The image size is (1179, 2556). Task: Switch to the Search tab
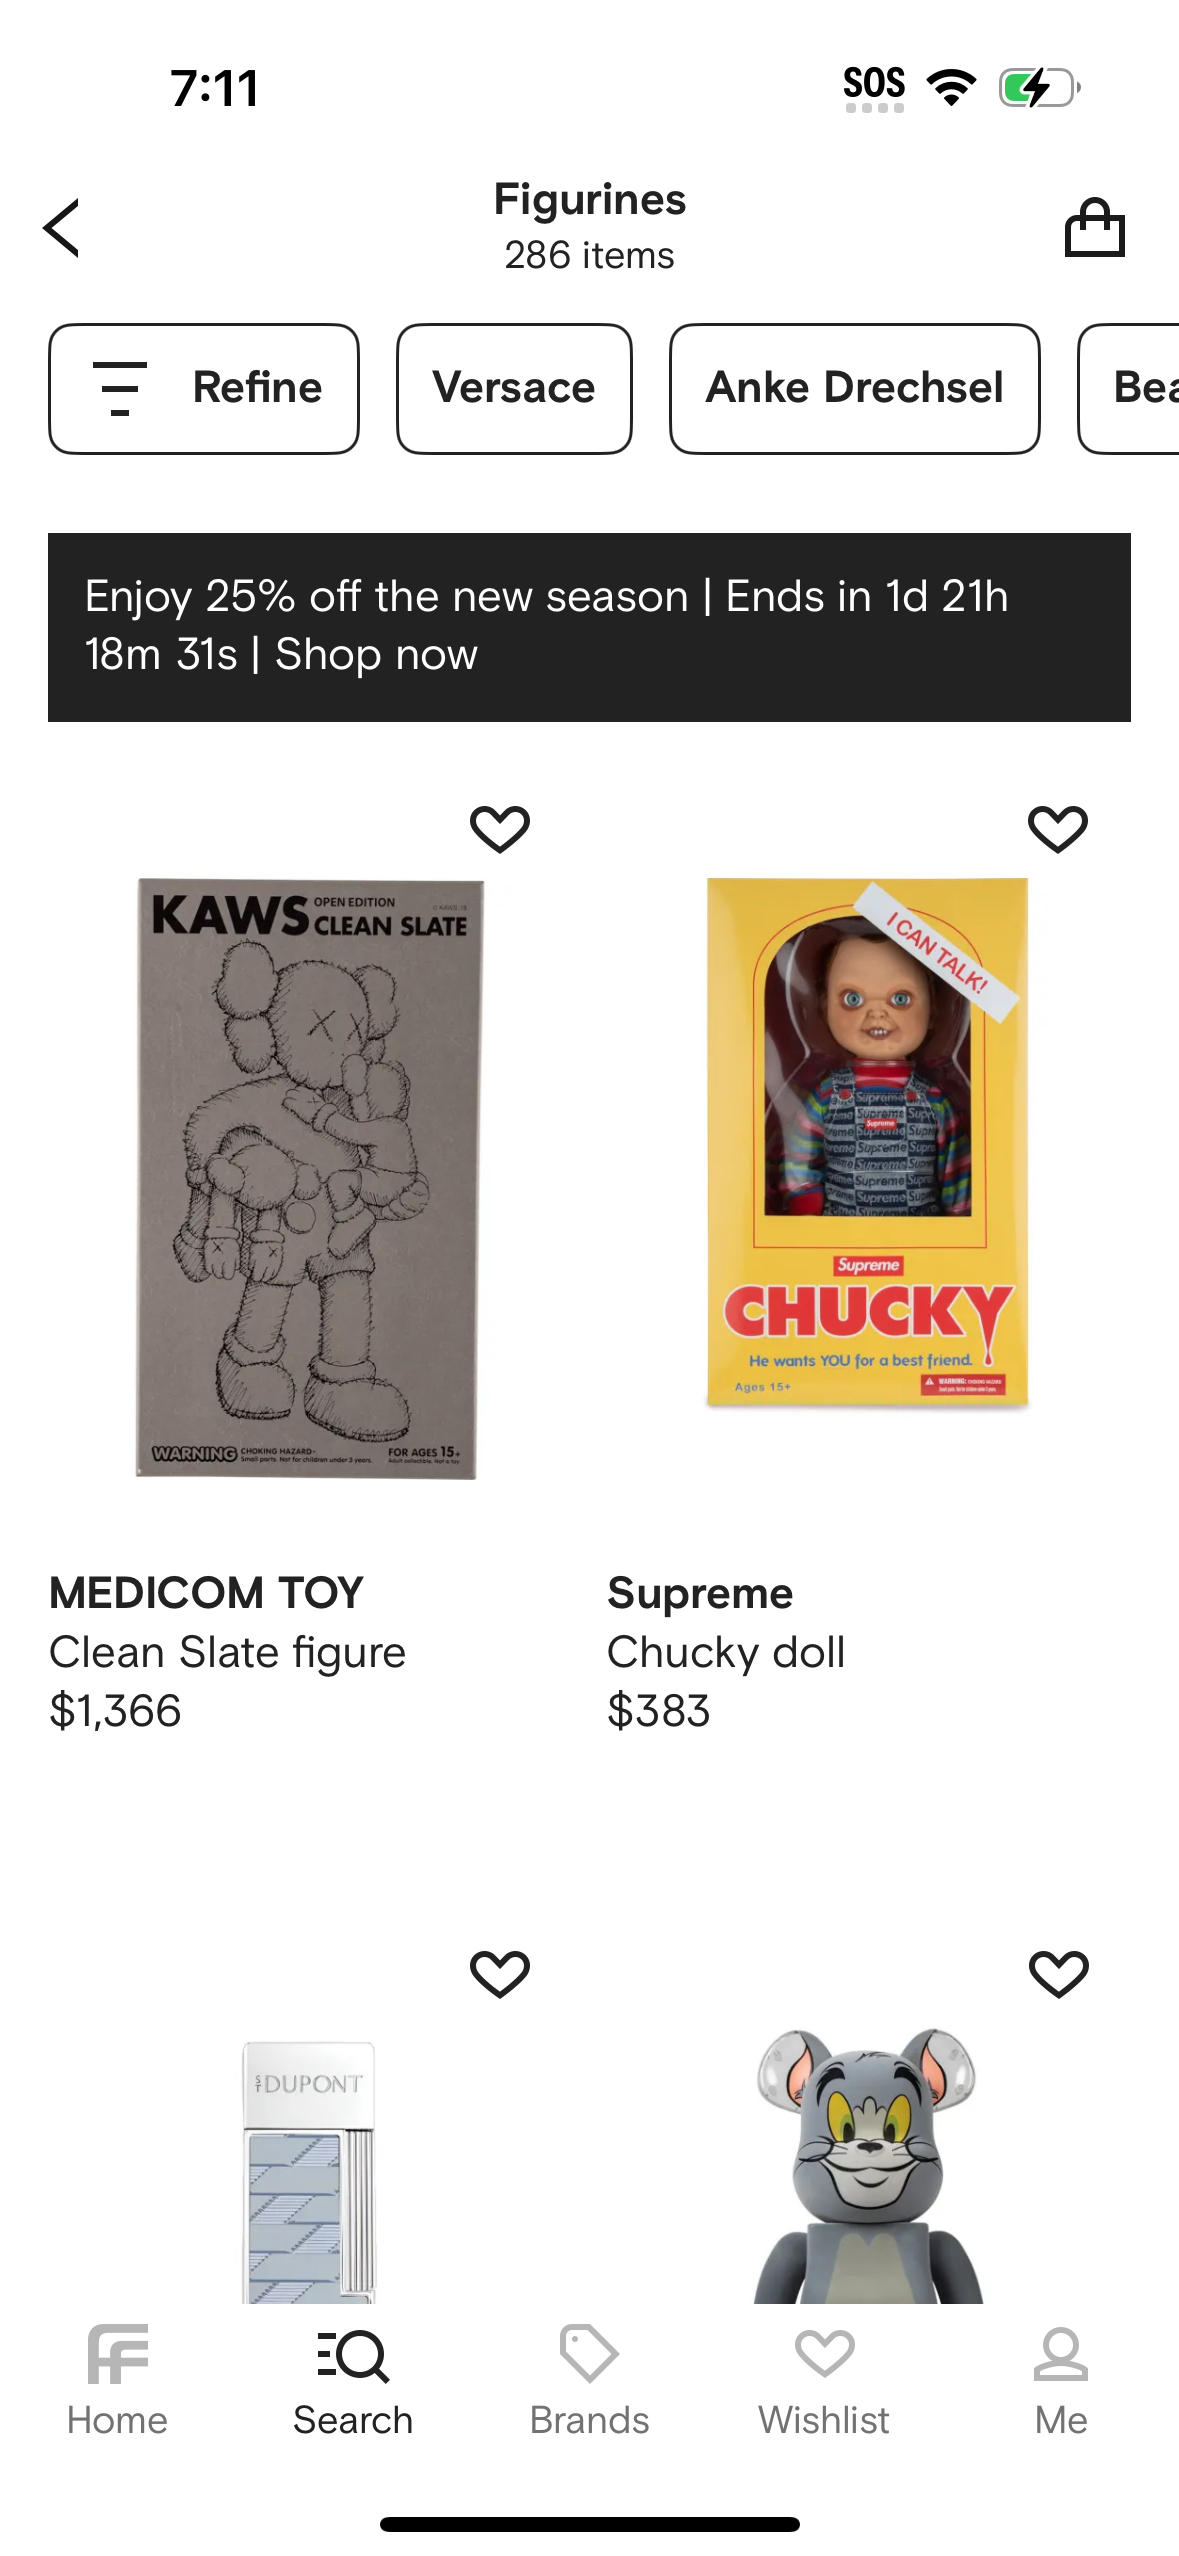353,2381
